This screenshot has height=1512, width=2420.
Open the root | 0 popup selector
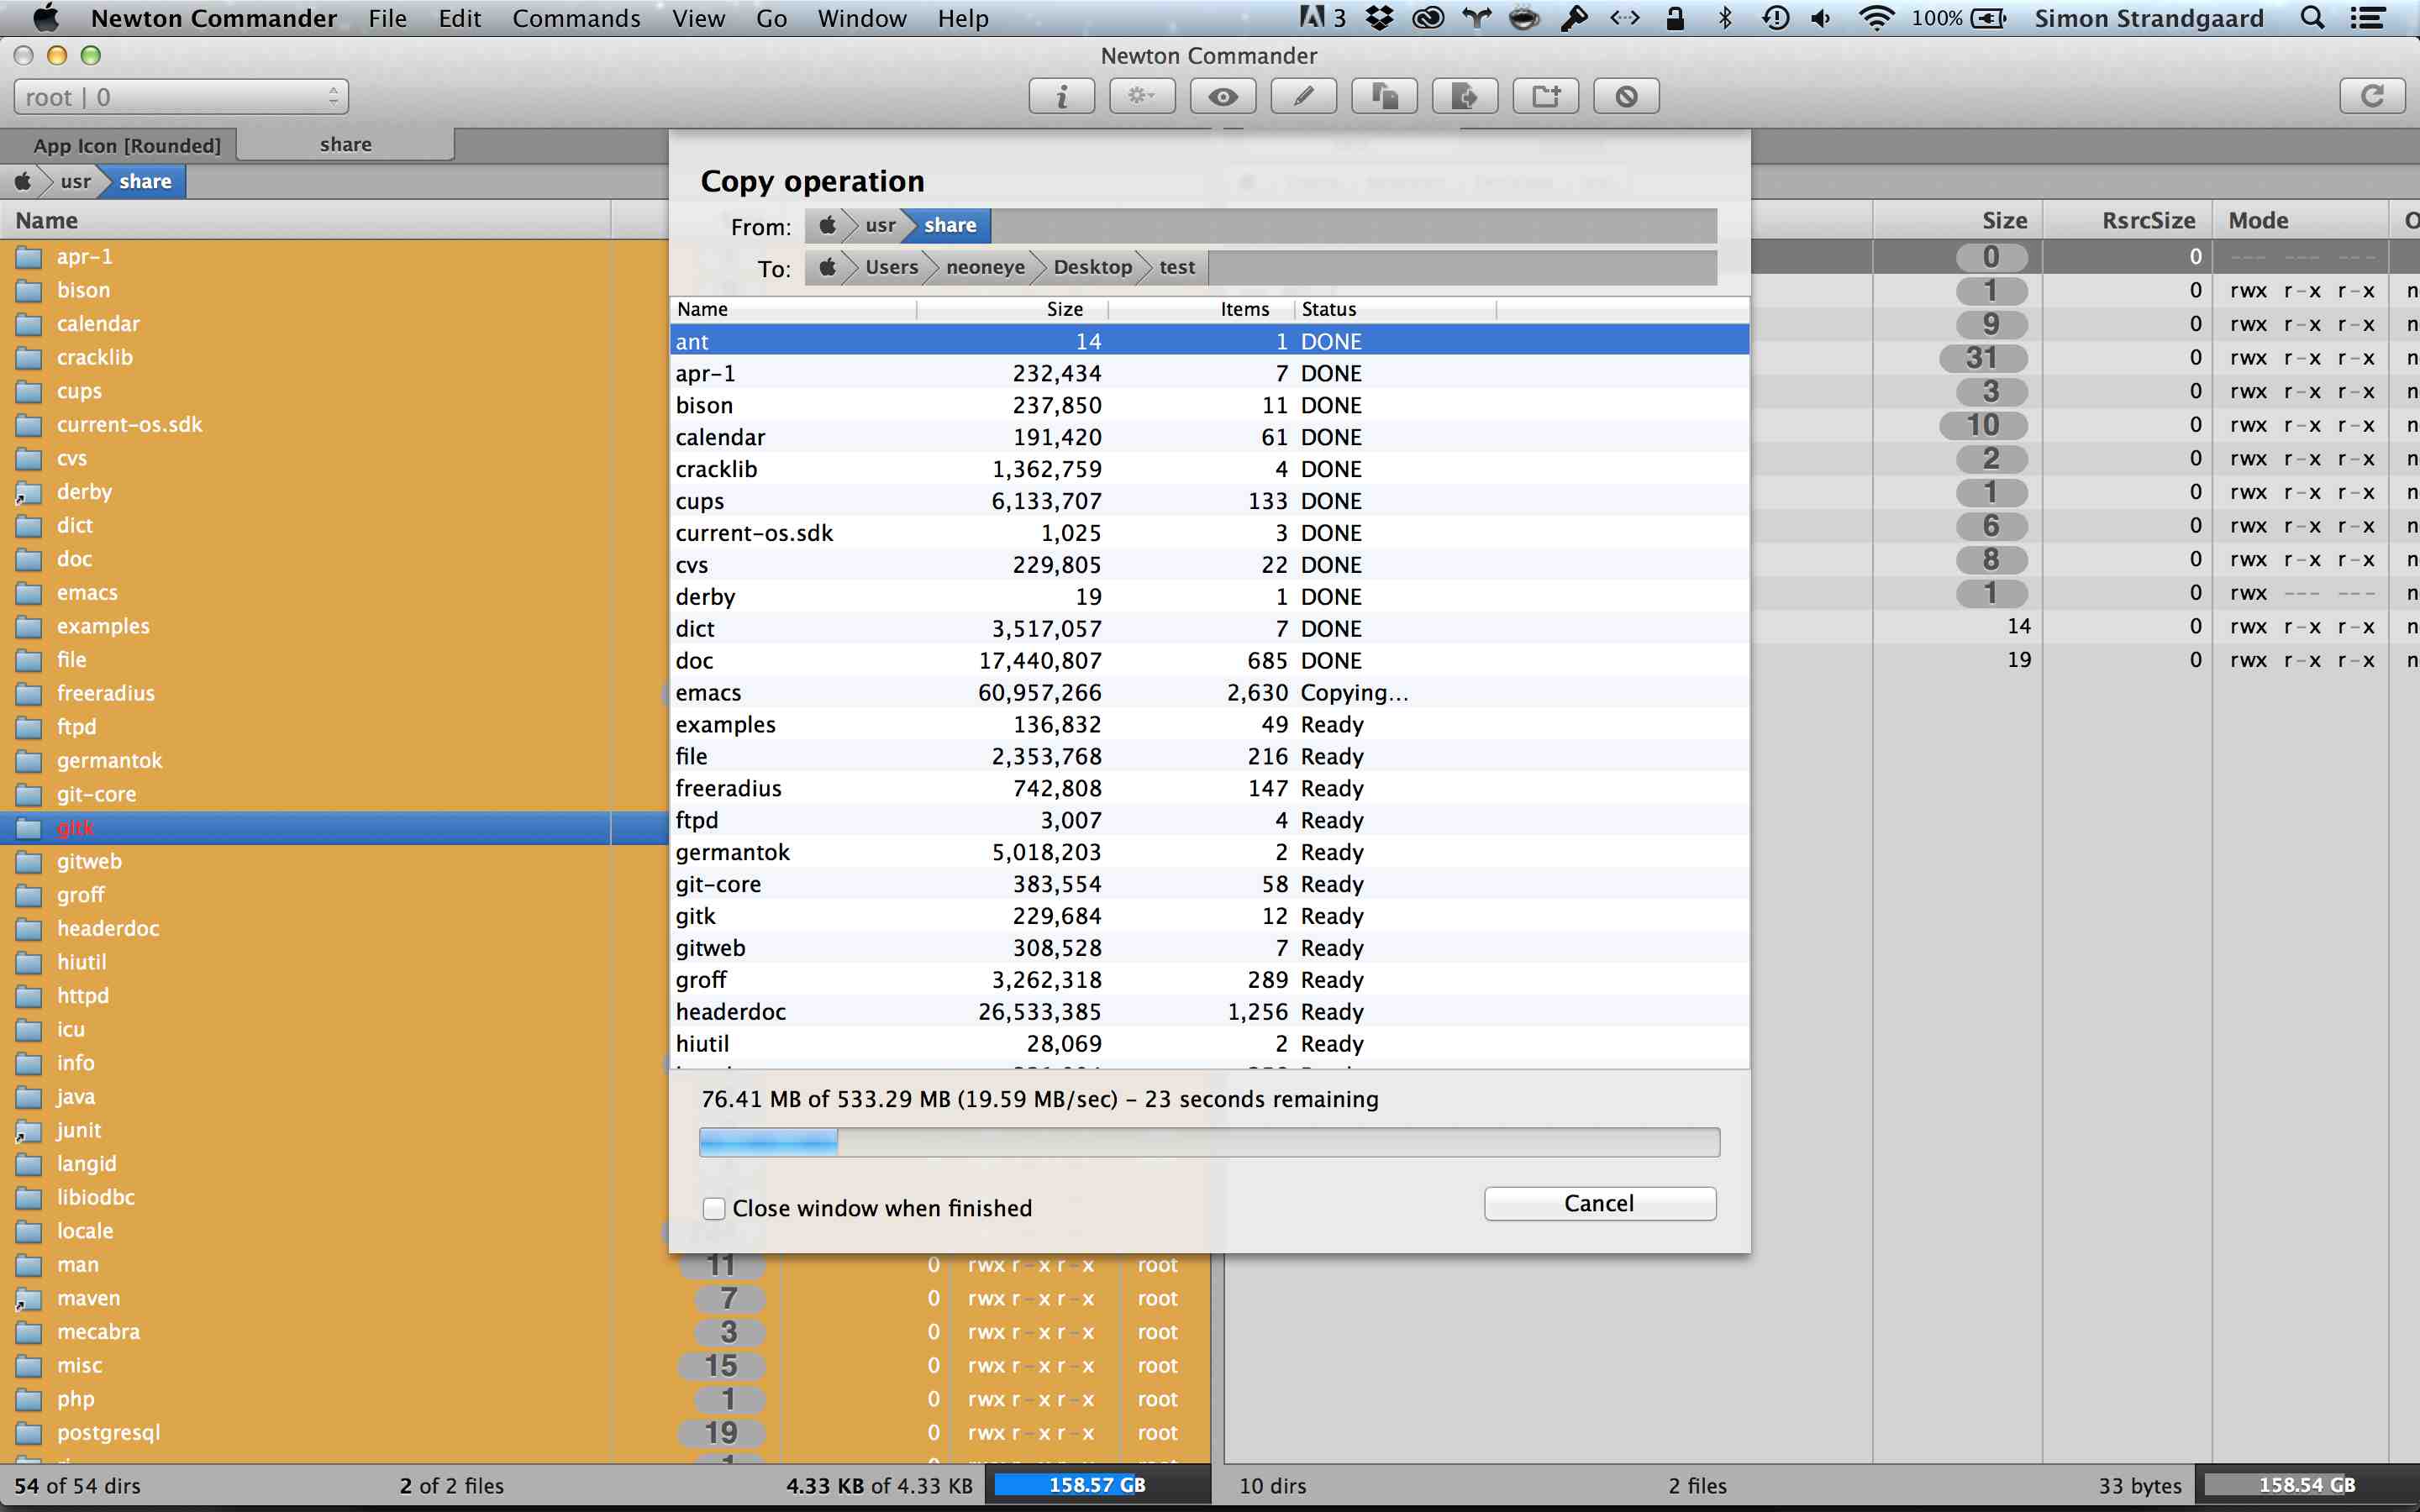tap(181, 97)
